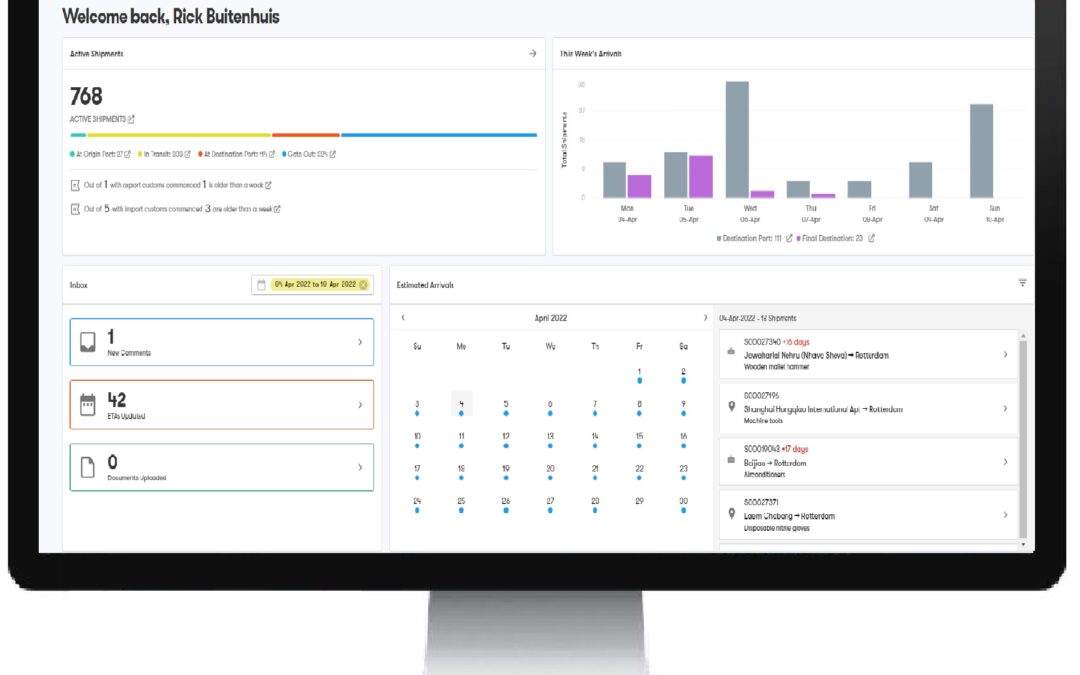Click the Disposable nitrile gloves description

tap(776, 528)
